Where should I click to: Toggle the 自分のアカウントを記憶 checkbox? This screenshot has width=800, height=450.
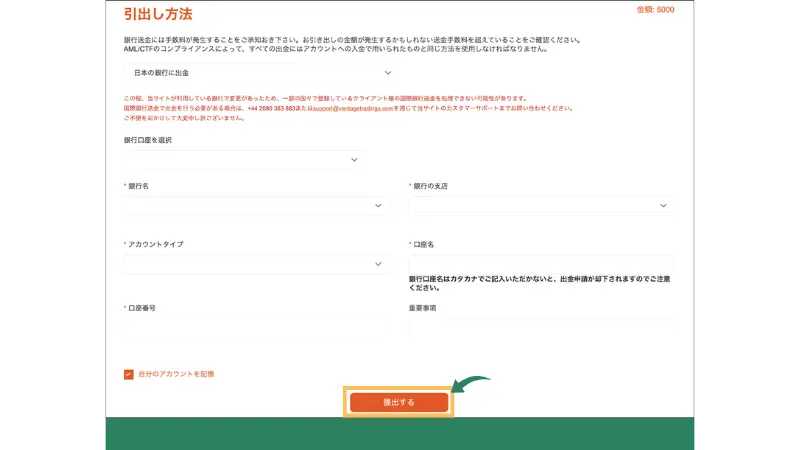pos(129,374)
